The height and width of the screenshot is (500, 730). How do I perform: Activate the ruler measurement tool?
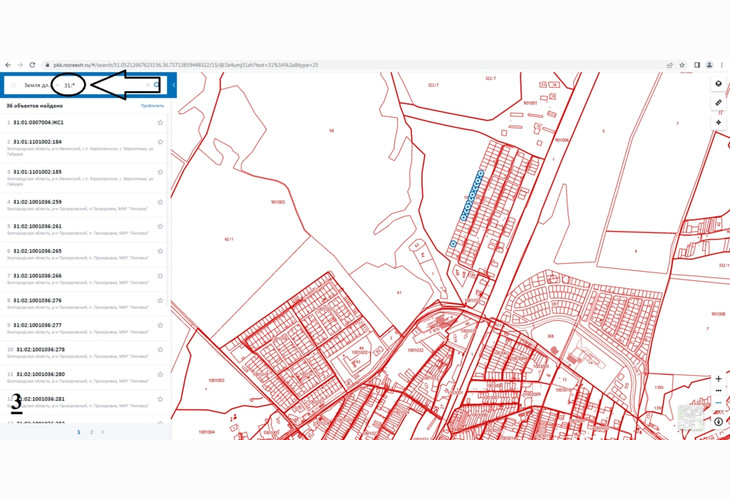click(x=718, y=103)
